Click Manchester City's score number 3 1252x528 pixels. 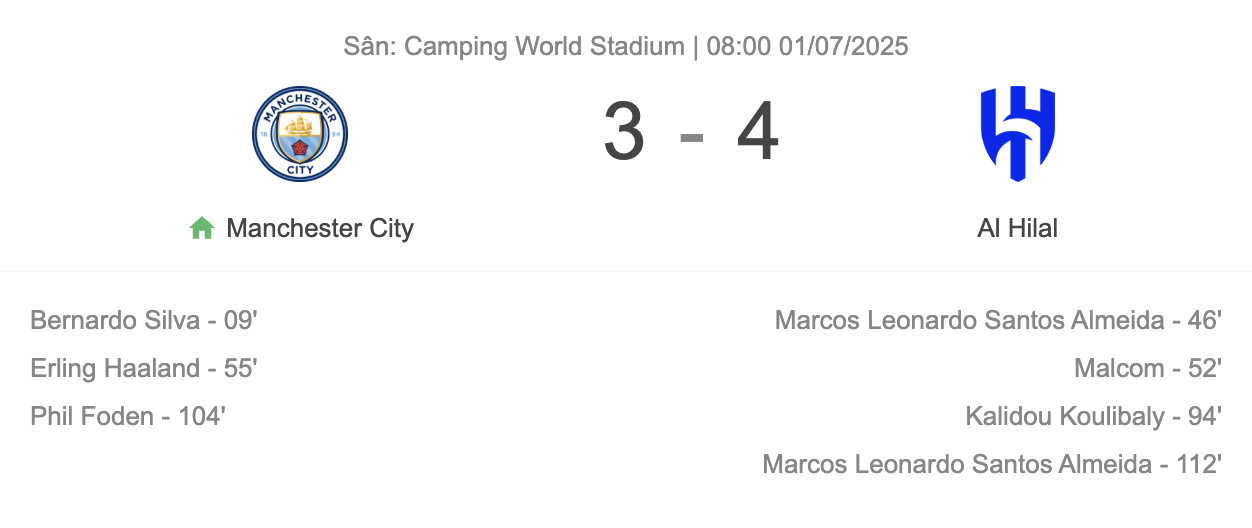click(624, 133)
